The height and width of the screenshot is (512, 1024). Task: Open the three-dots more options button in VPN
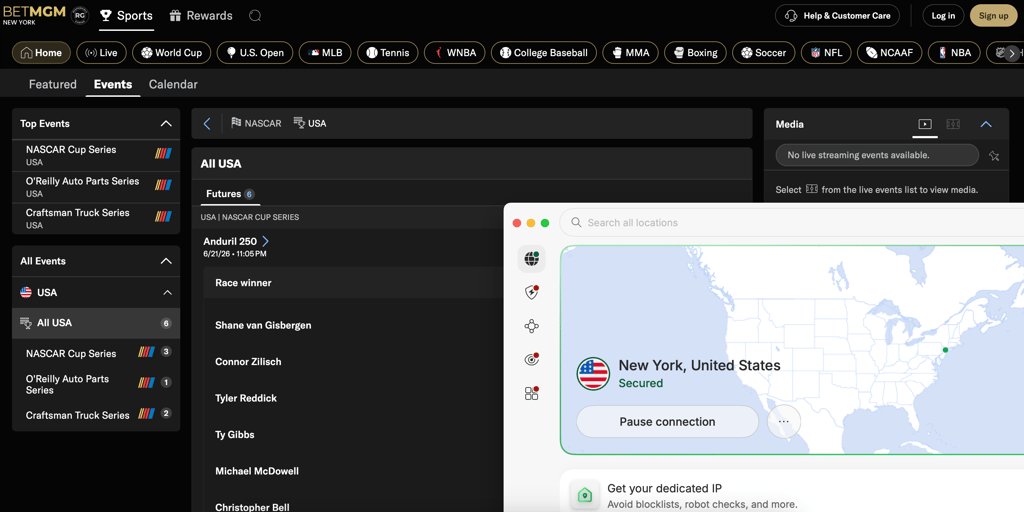(x=784, y=422)
